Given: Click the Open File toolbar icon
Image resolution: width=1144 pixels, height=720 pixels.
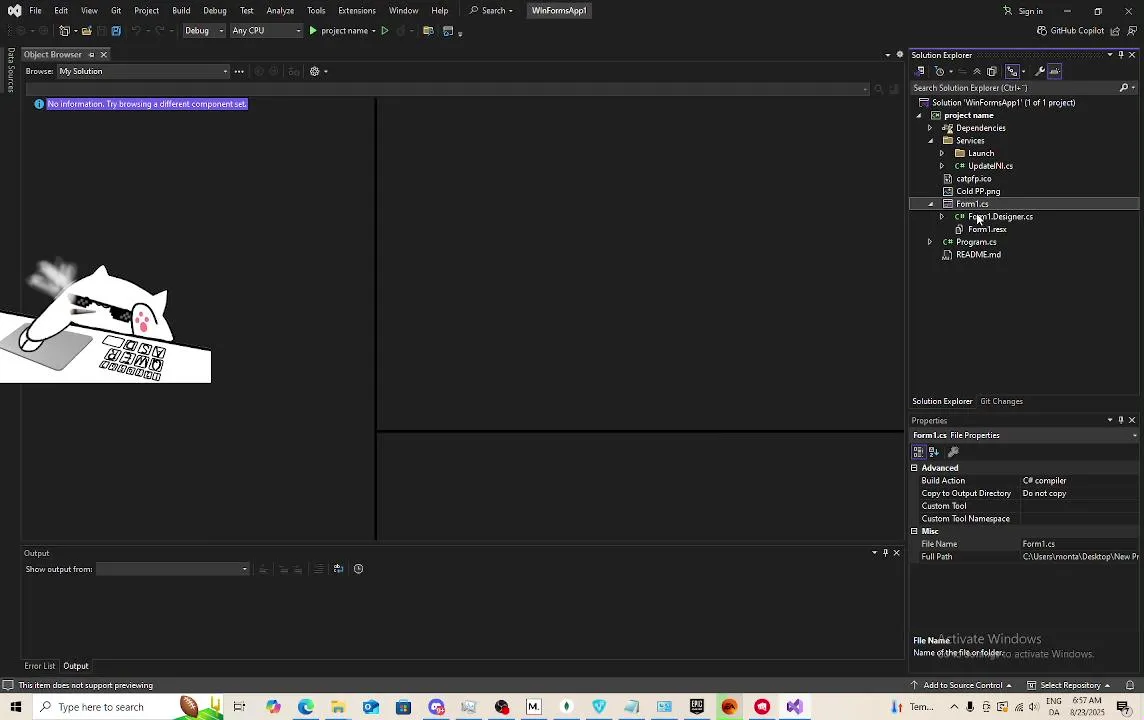Looking at the screenshot, I should [87, 31].
